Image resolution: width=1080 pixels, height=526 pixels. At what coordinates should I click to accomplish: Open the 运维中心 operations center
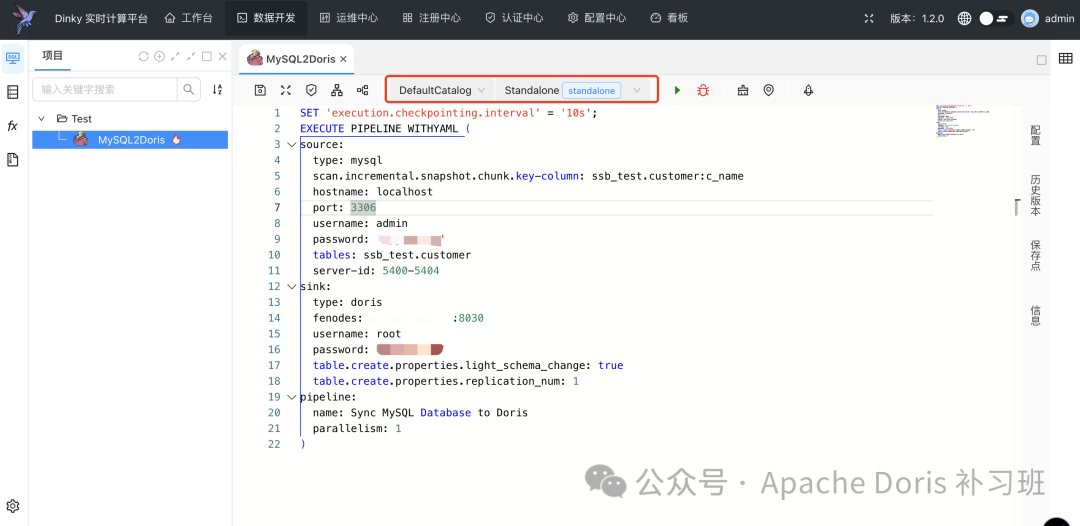349,19
